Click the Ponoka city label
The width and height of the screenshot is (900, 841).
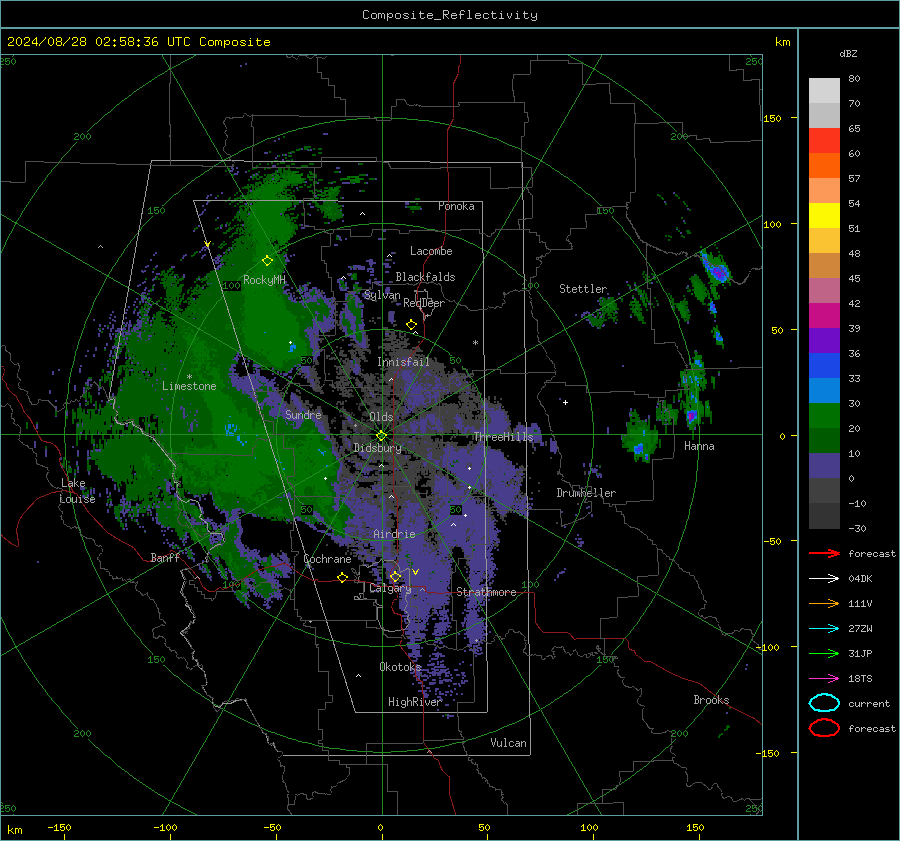456,206
